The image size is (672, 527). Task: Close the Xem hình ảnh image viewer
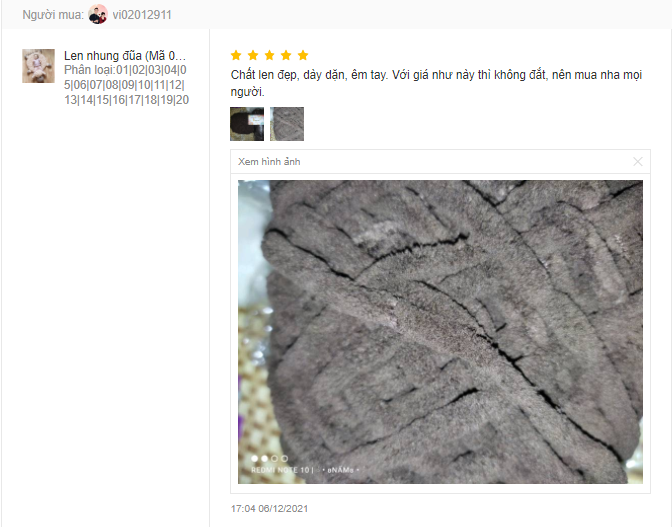coord(638,162)
